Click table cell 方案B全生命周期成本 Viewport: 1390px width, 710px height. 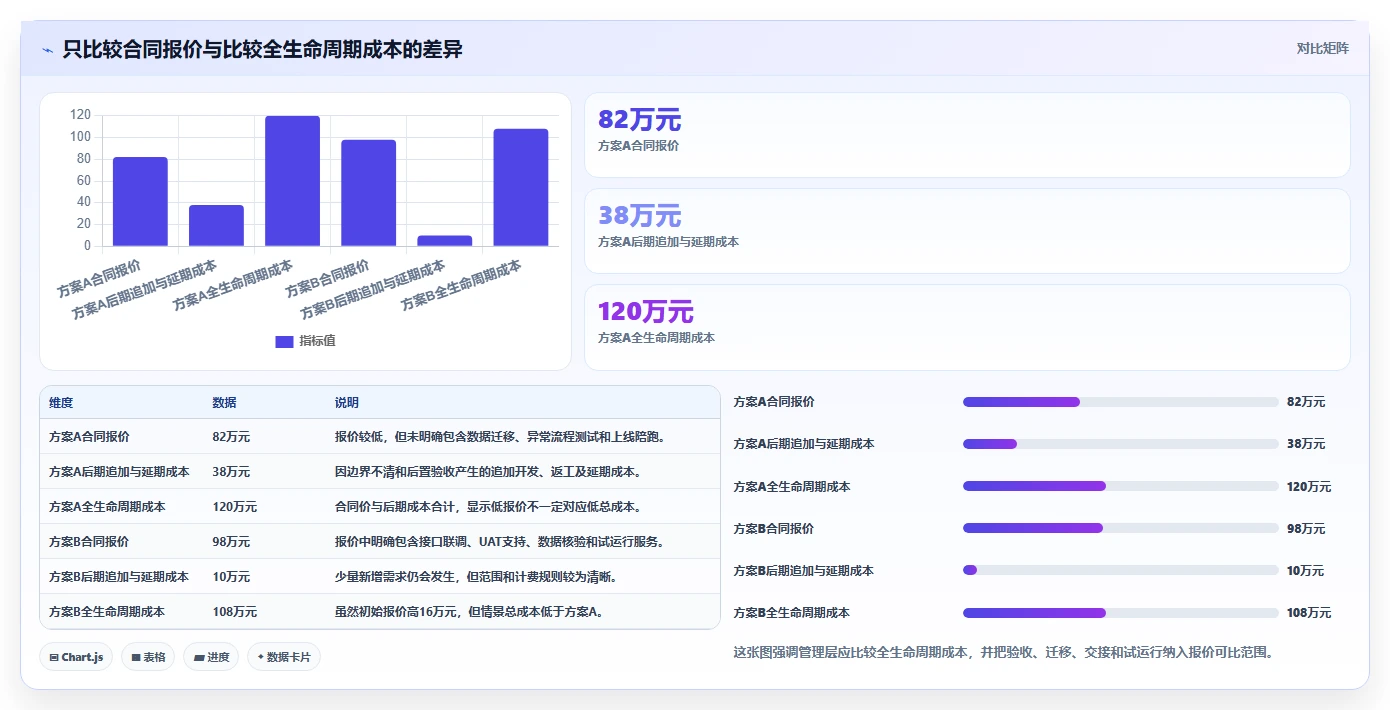point(107,612)
